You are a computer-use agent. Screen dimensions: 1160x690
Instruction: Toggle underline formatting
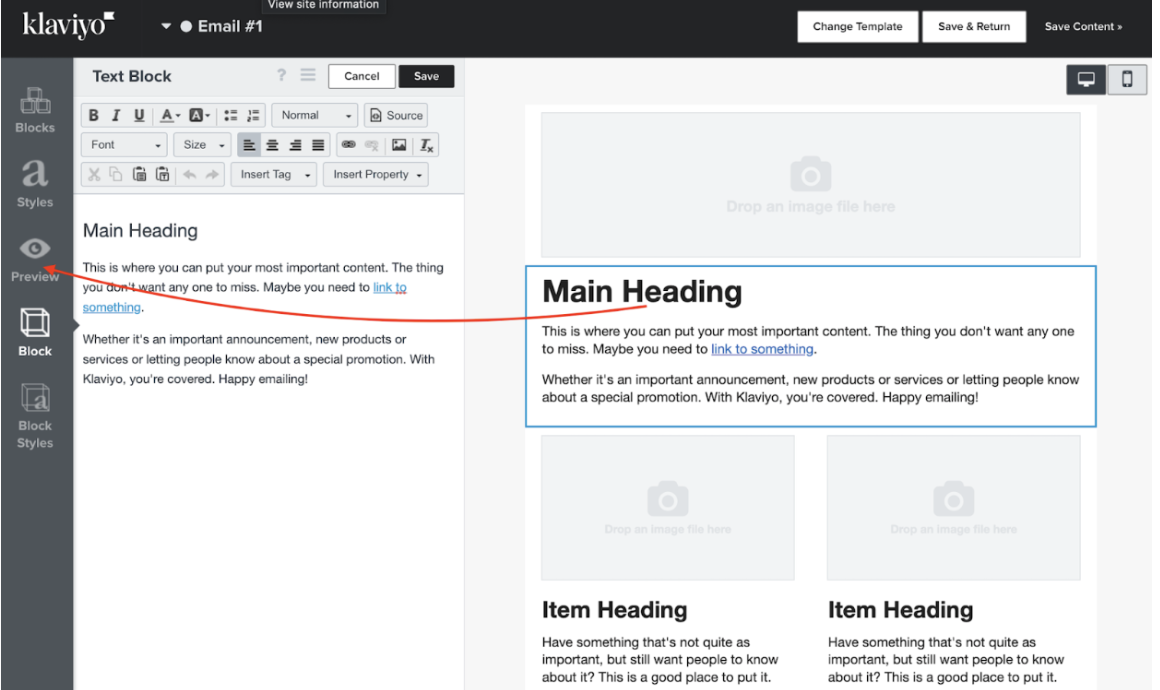click(139, 115)
